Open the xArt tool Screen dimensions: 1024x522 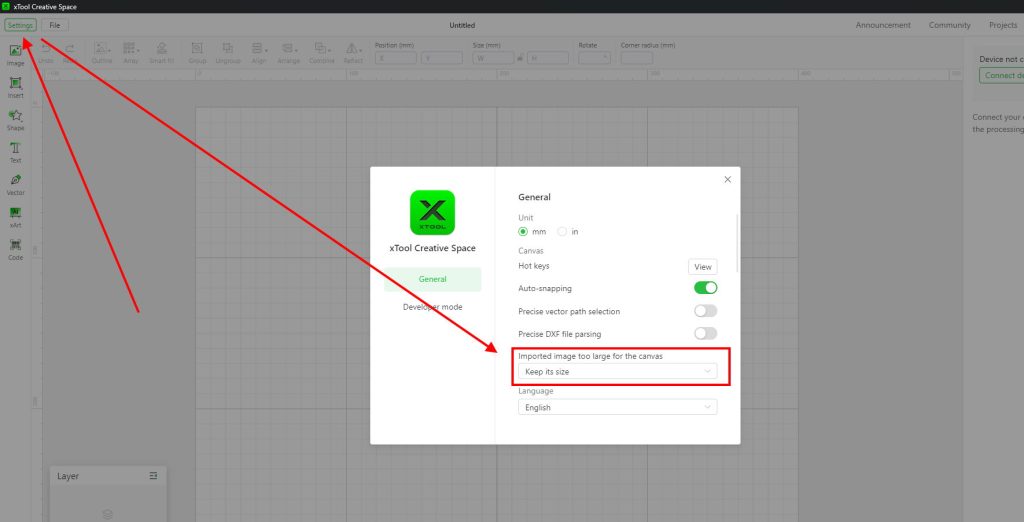click(15, 217)
